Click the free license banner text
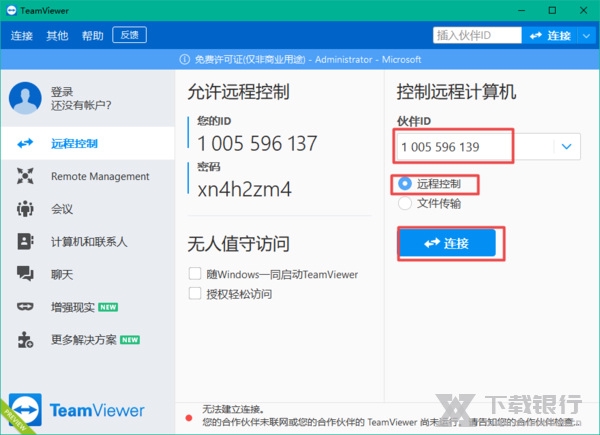 click(308, 59)
